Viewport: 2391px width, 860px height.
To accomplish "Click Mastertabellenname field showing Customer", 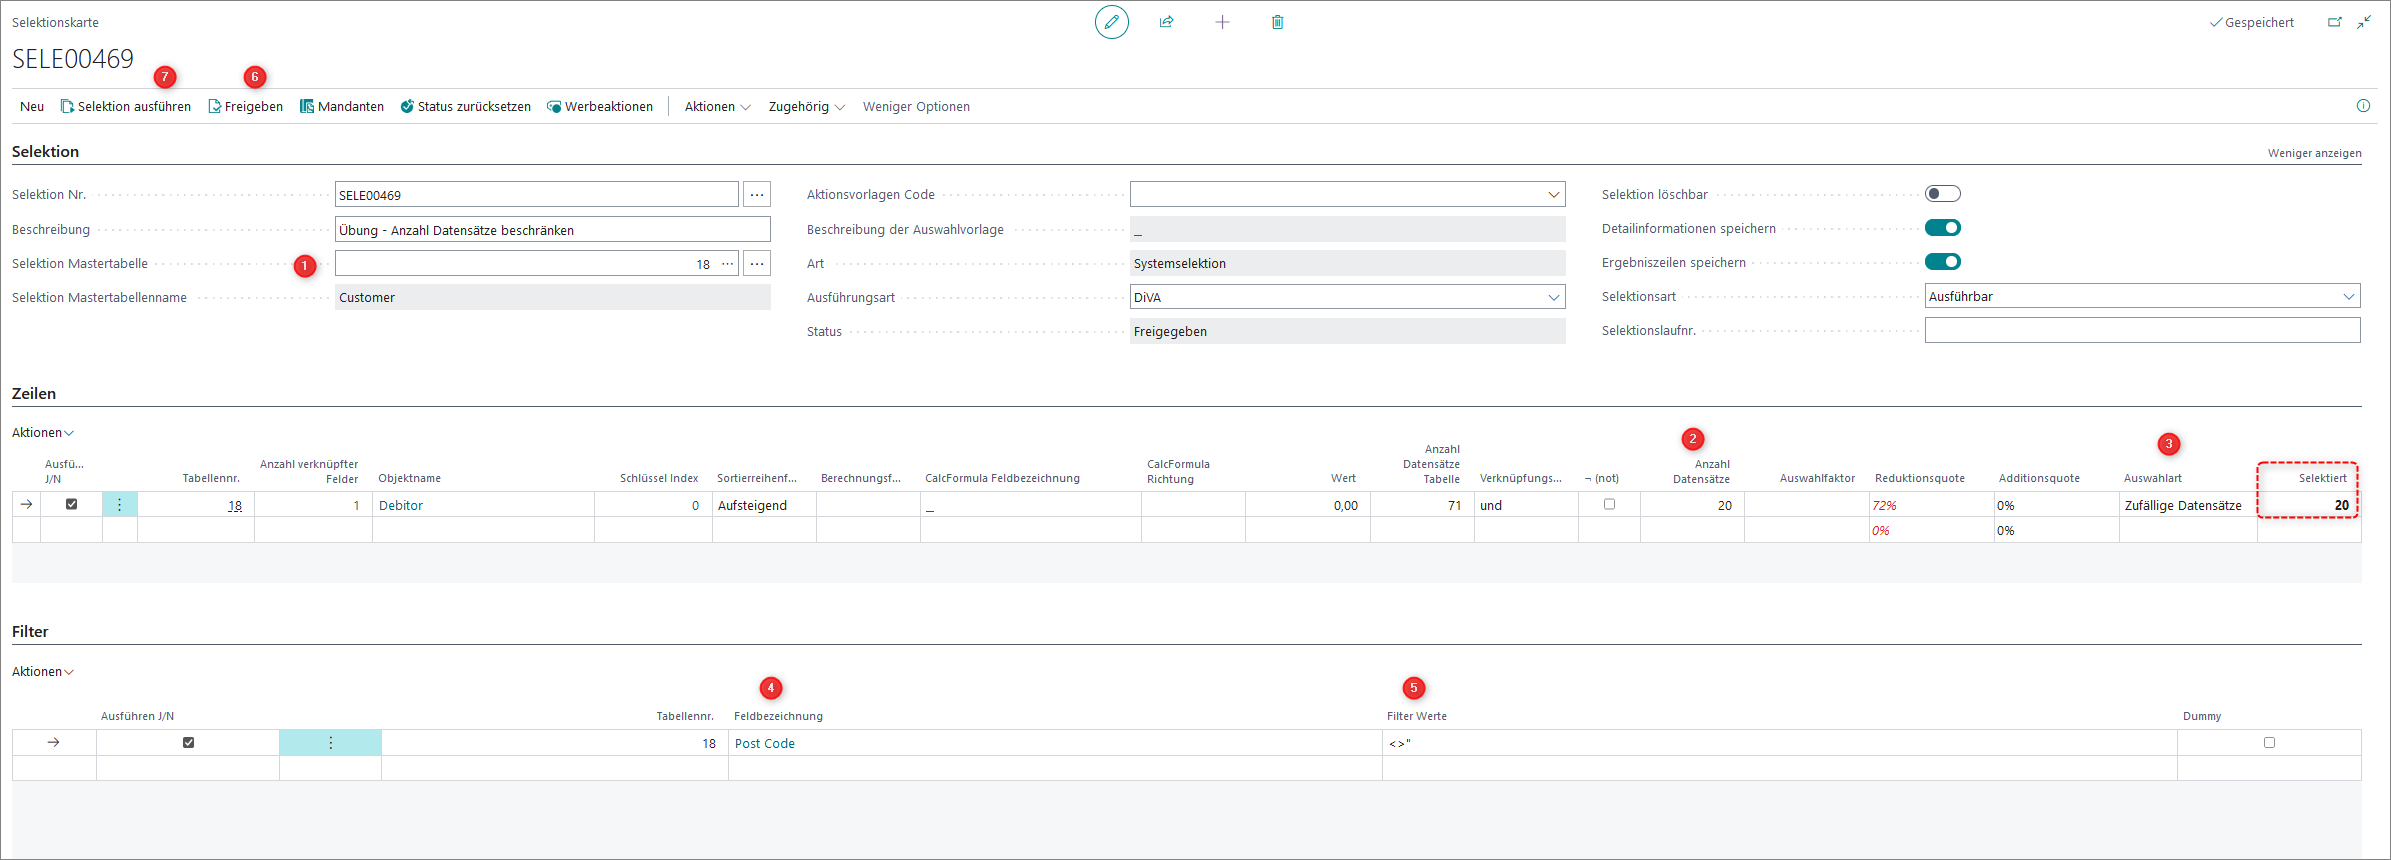I will 552,297.
